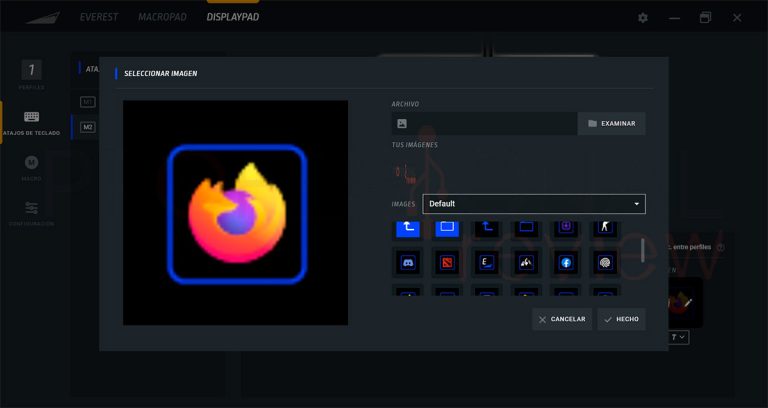
Task: Open settings gear in title bar
Action: tap(643, 18)
